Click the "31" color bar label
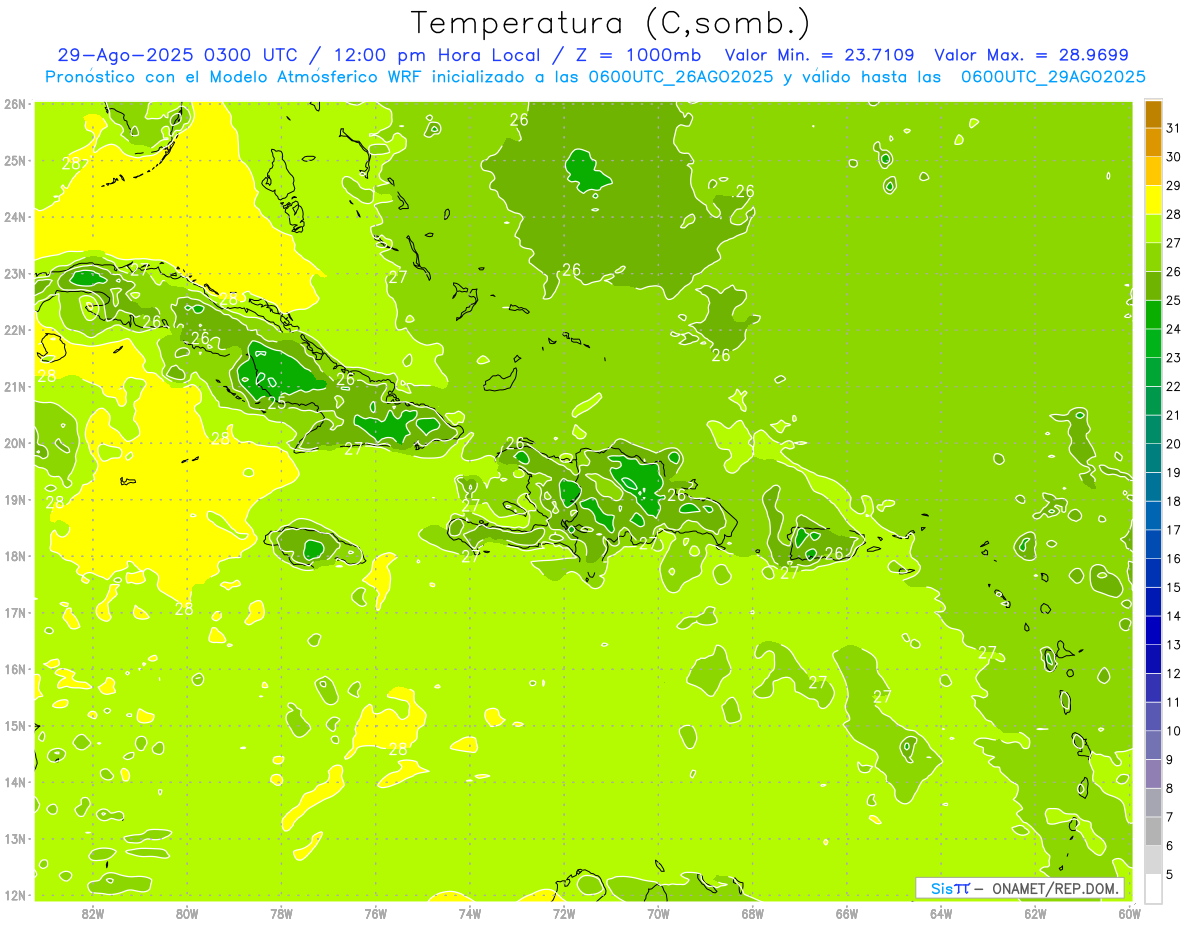This screenshot has width=1200, height=927. click(1174, 128)
